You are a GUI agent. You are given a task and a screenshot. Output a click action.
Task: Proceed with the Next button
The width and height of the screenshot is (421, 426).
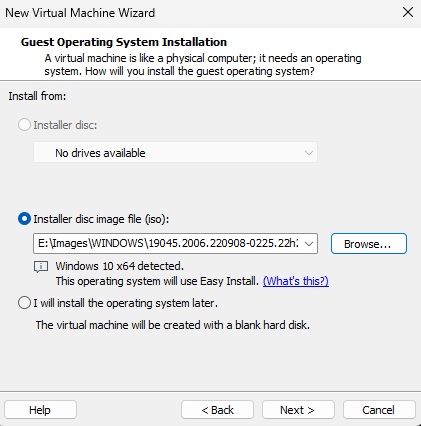pos(298,410)
